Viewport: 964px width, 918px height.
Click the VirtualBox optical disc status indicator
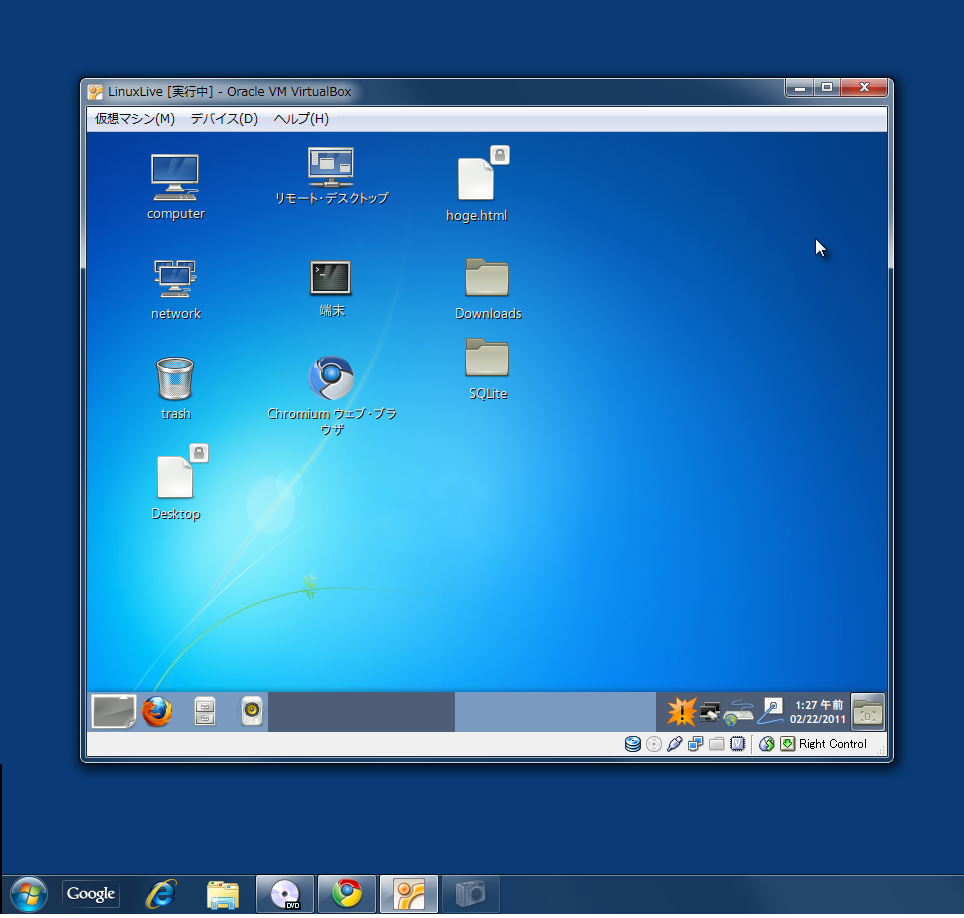tap(654, 744)
